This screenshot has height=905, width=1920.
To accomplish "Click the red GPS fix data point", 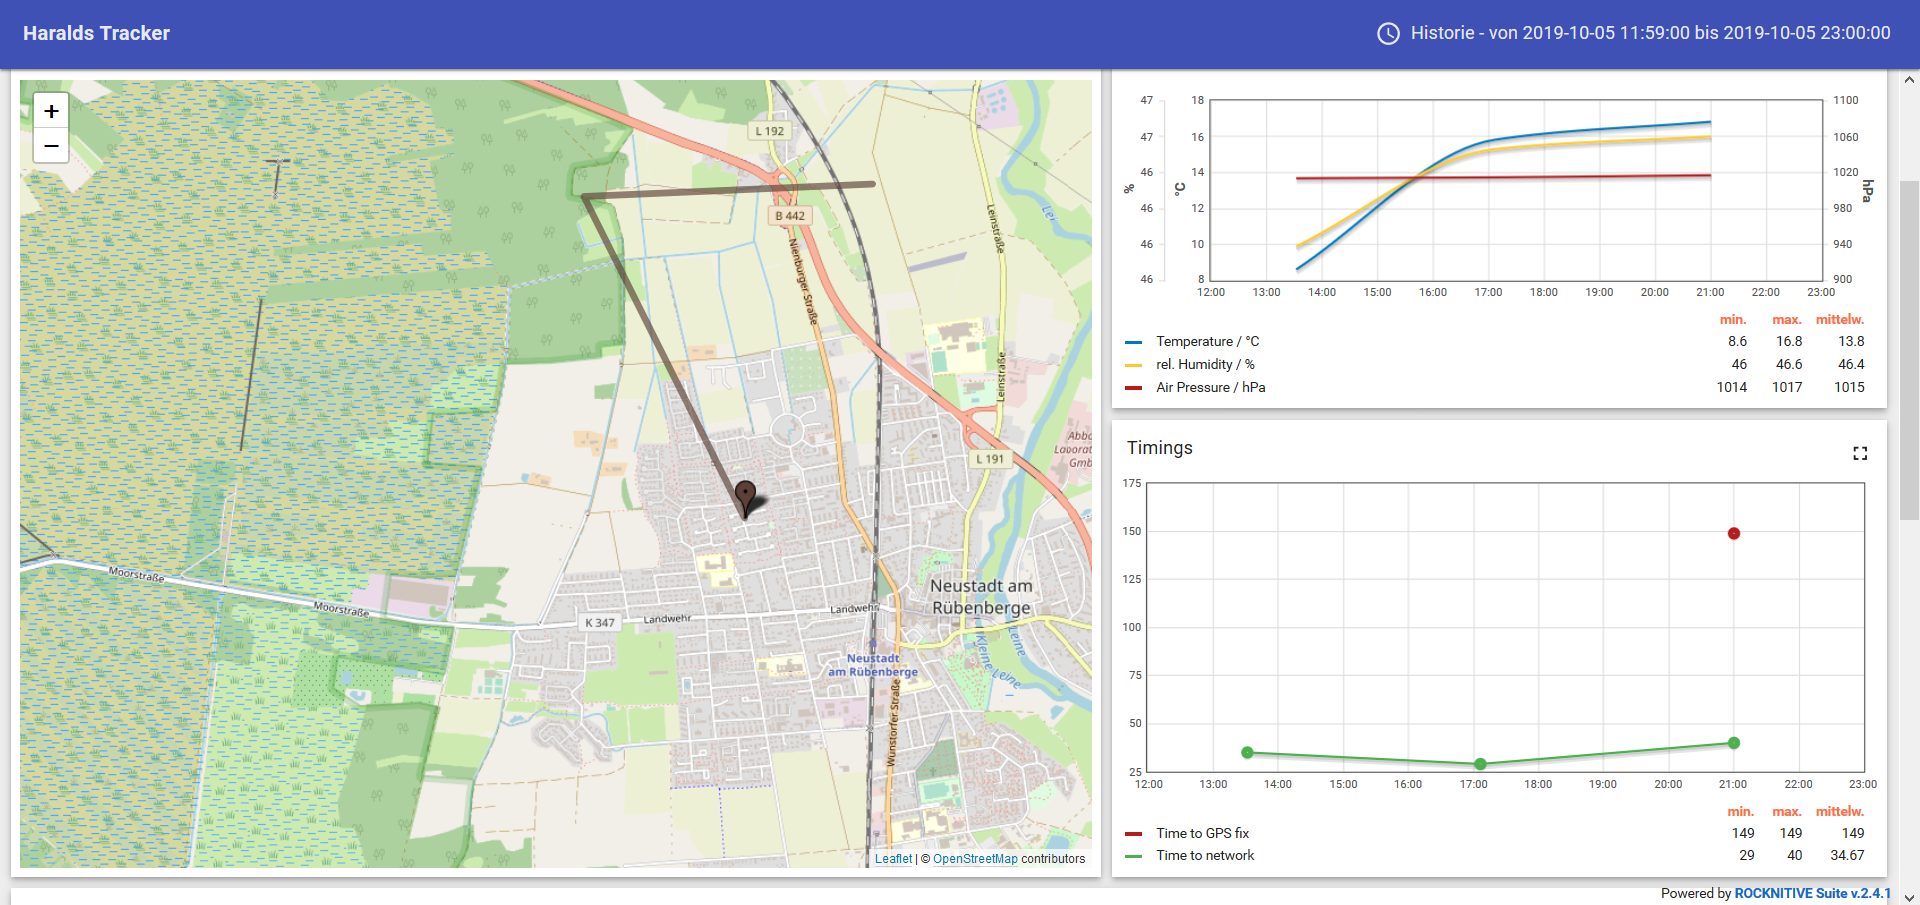I will [x=1734, y=533].
